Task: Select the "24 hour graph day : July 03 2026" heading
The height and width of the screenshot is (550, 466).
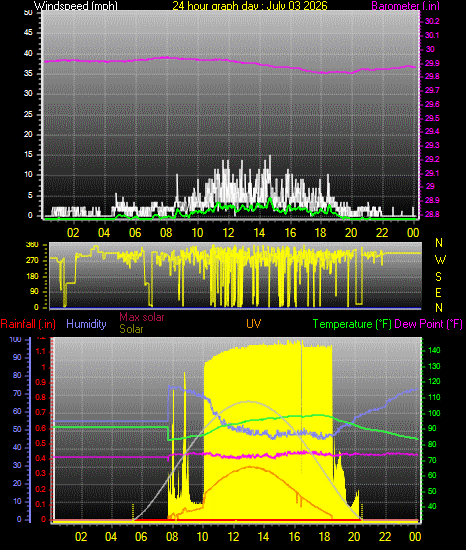Action: click(250, 5)
